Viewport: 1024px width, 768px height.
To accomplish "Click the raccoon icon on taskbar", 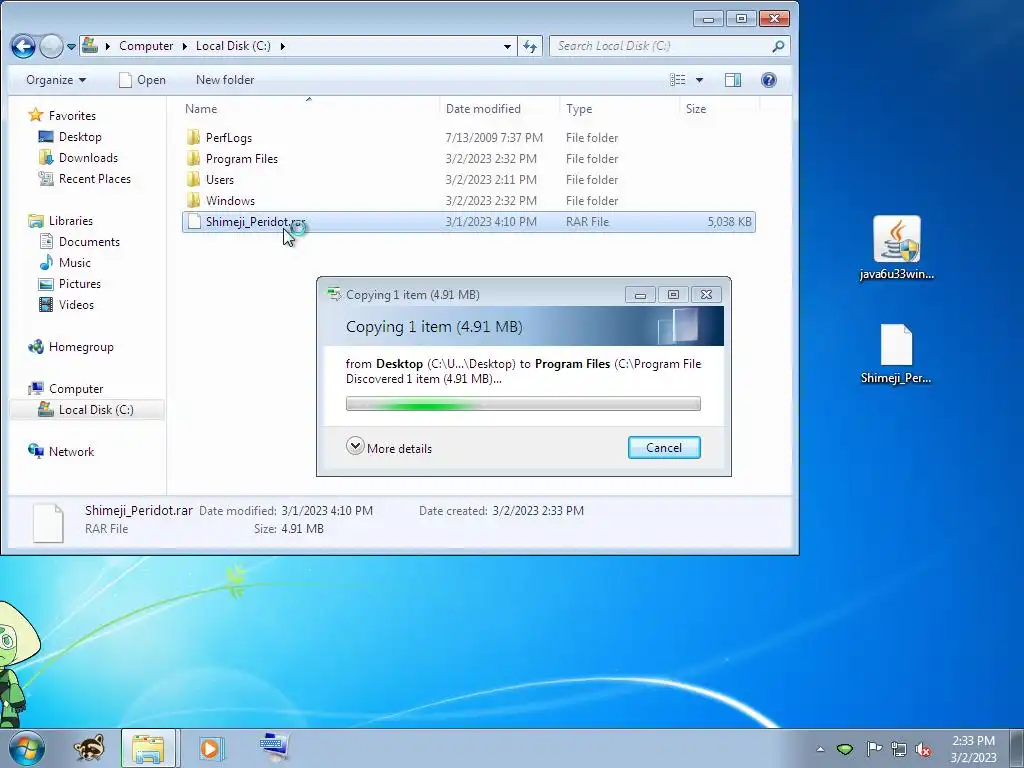I will [89, 748].
